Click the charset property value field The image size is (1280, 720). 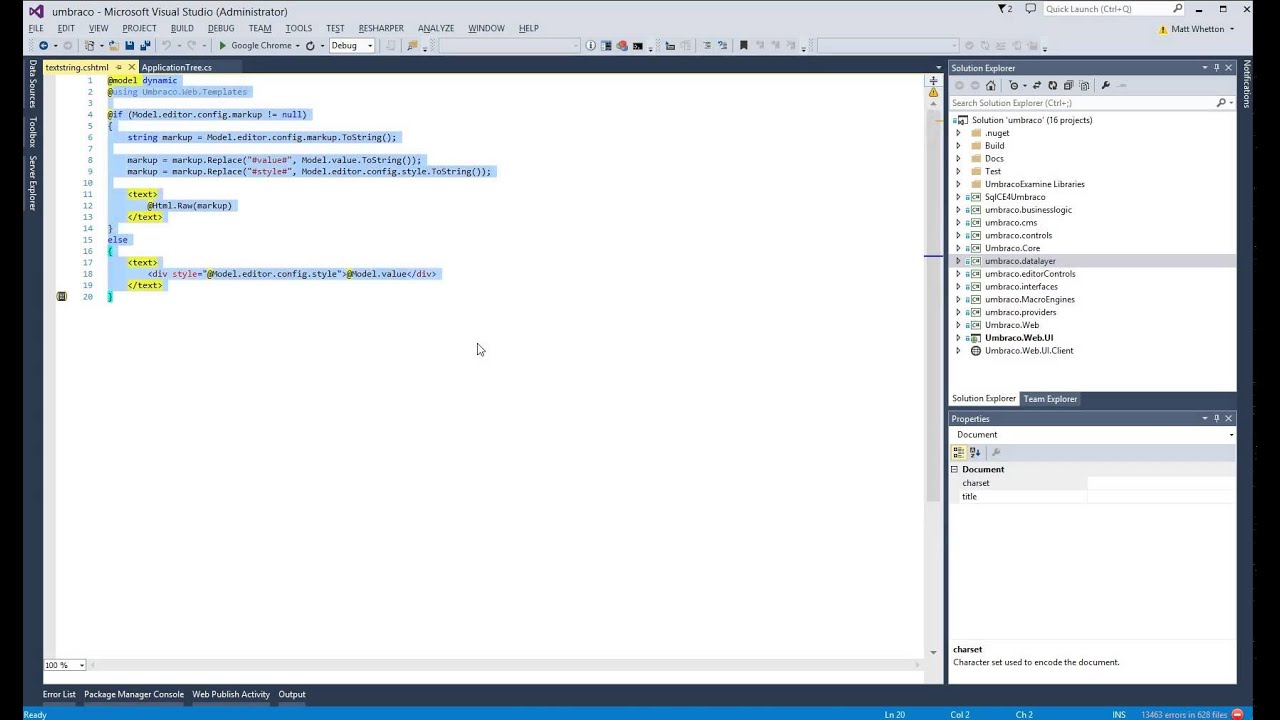point(1161,483)
